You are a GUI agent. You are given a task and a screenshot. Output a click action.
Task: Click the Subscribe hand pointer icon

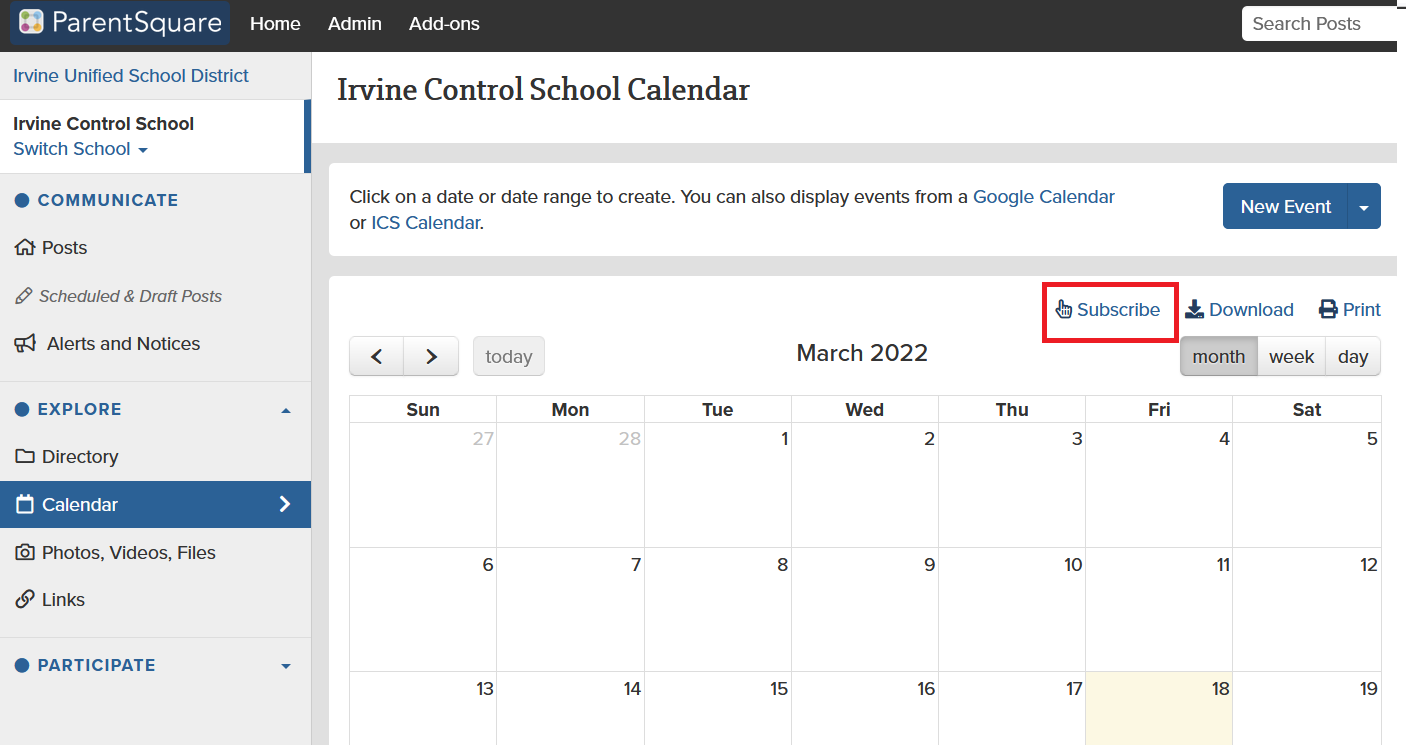tap(1064, 309)
